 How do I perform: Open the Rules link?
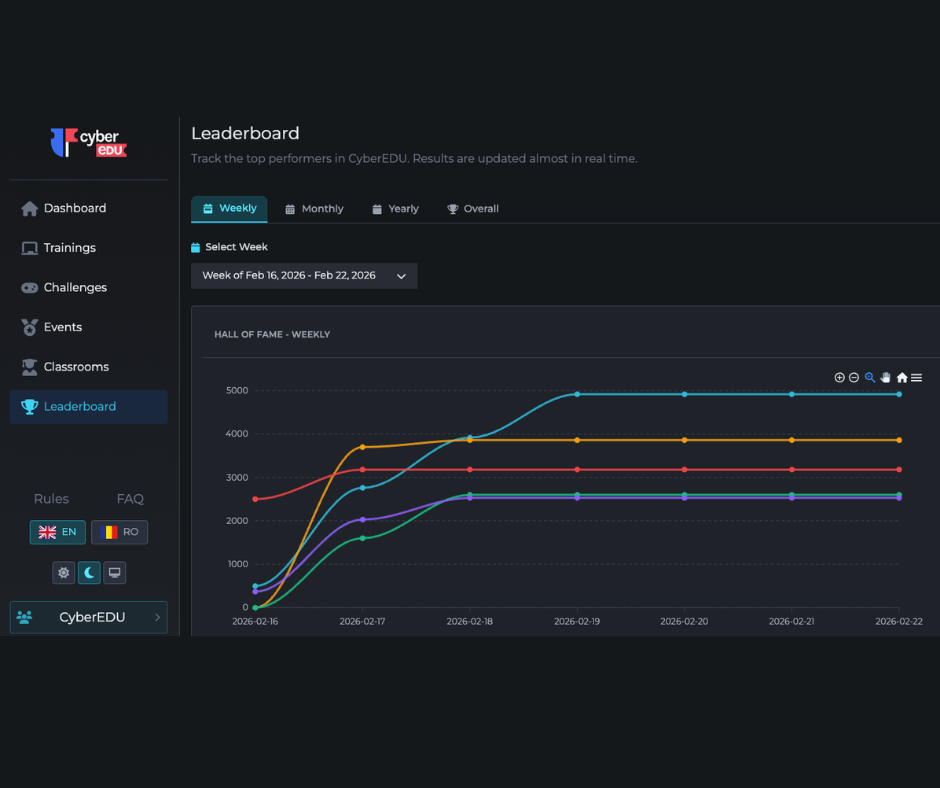click(x=51, y=499)
